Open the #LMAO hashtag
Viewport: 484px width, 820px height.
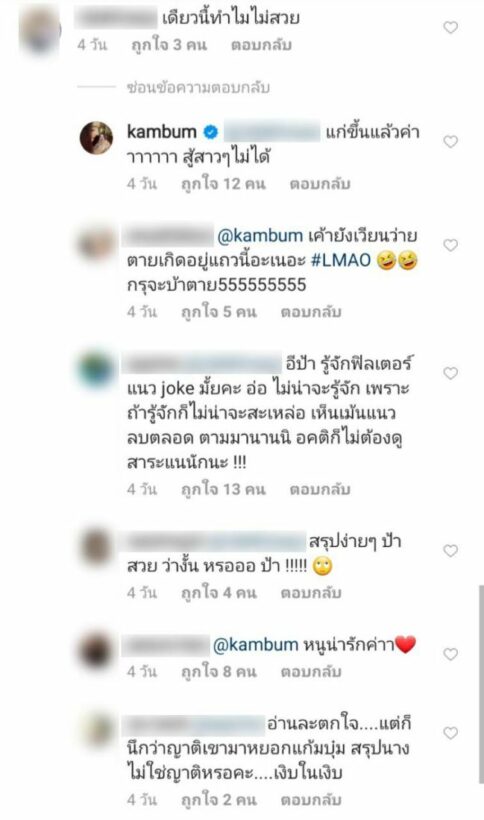click(340, 260)
